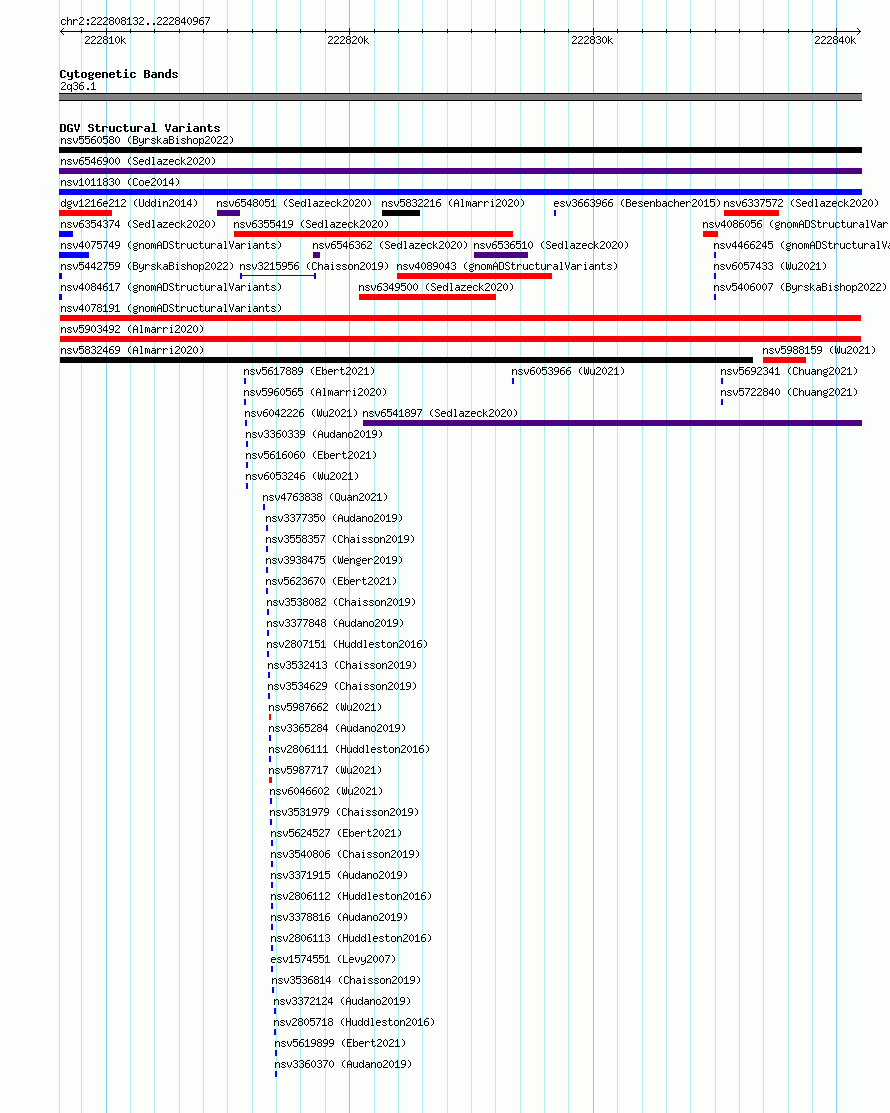Open nsv5692341 (Chuang2021) label

(x=789, y=371)
